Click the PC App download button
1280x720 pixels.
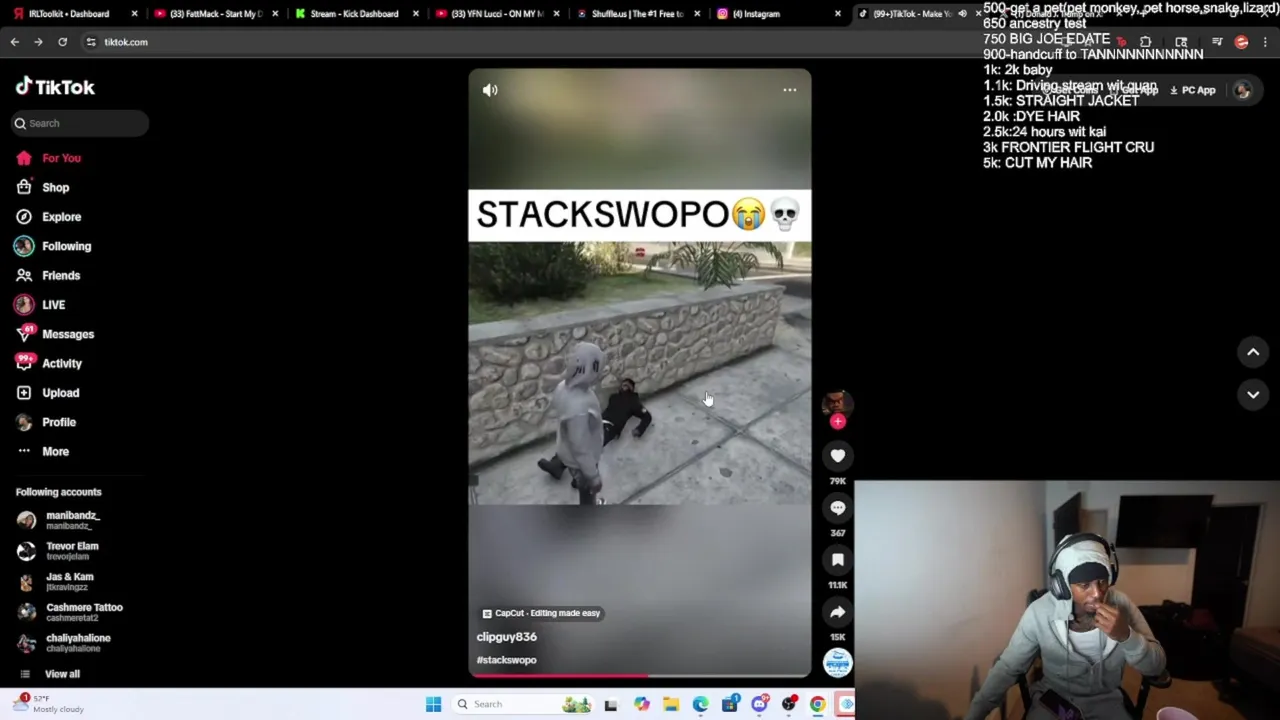point(1193,91)
